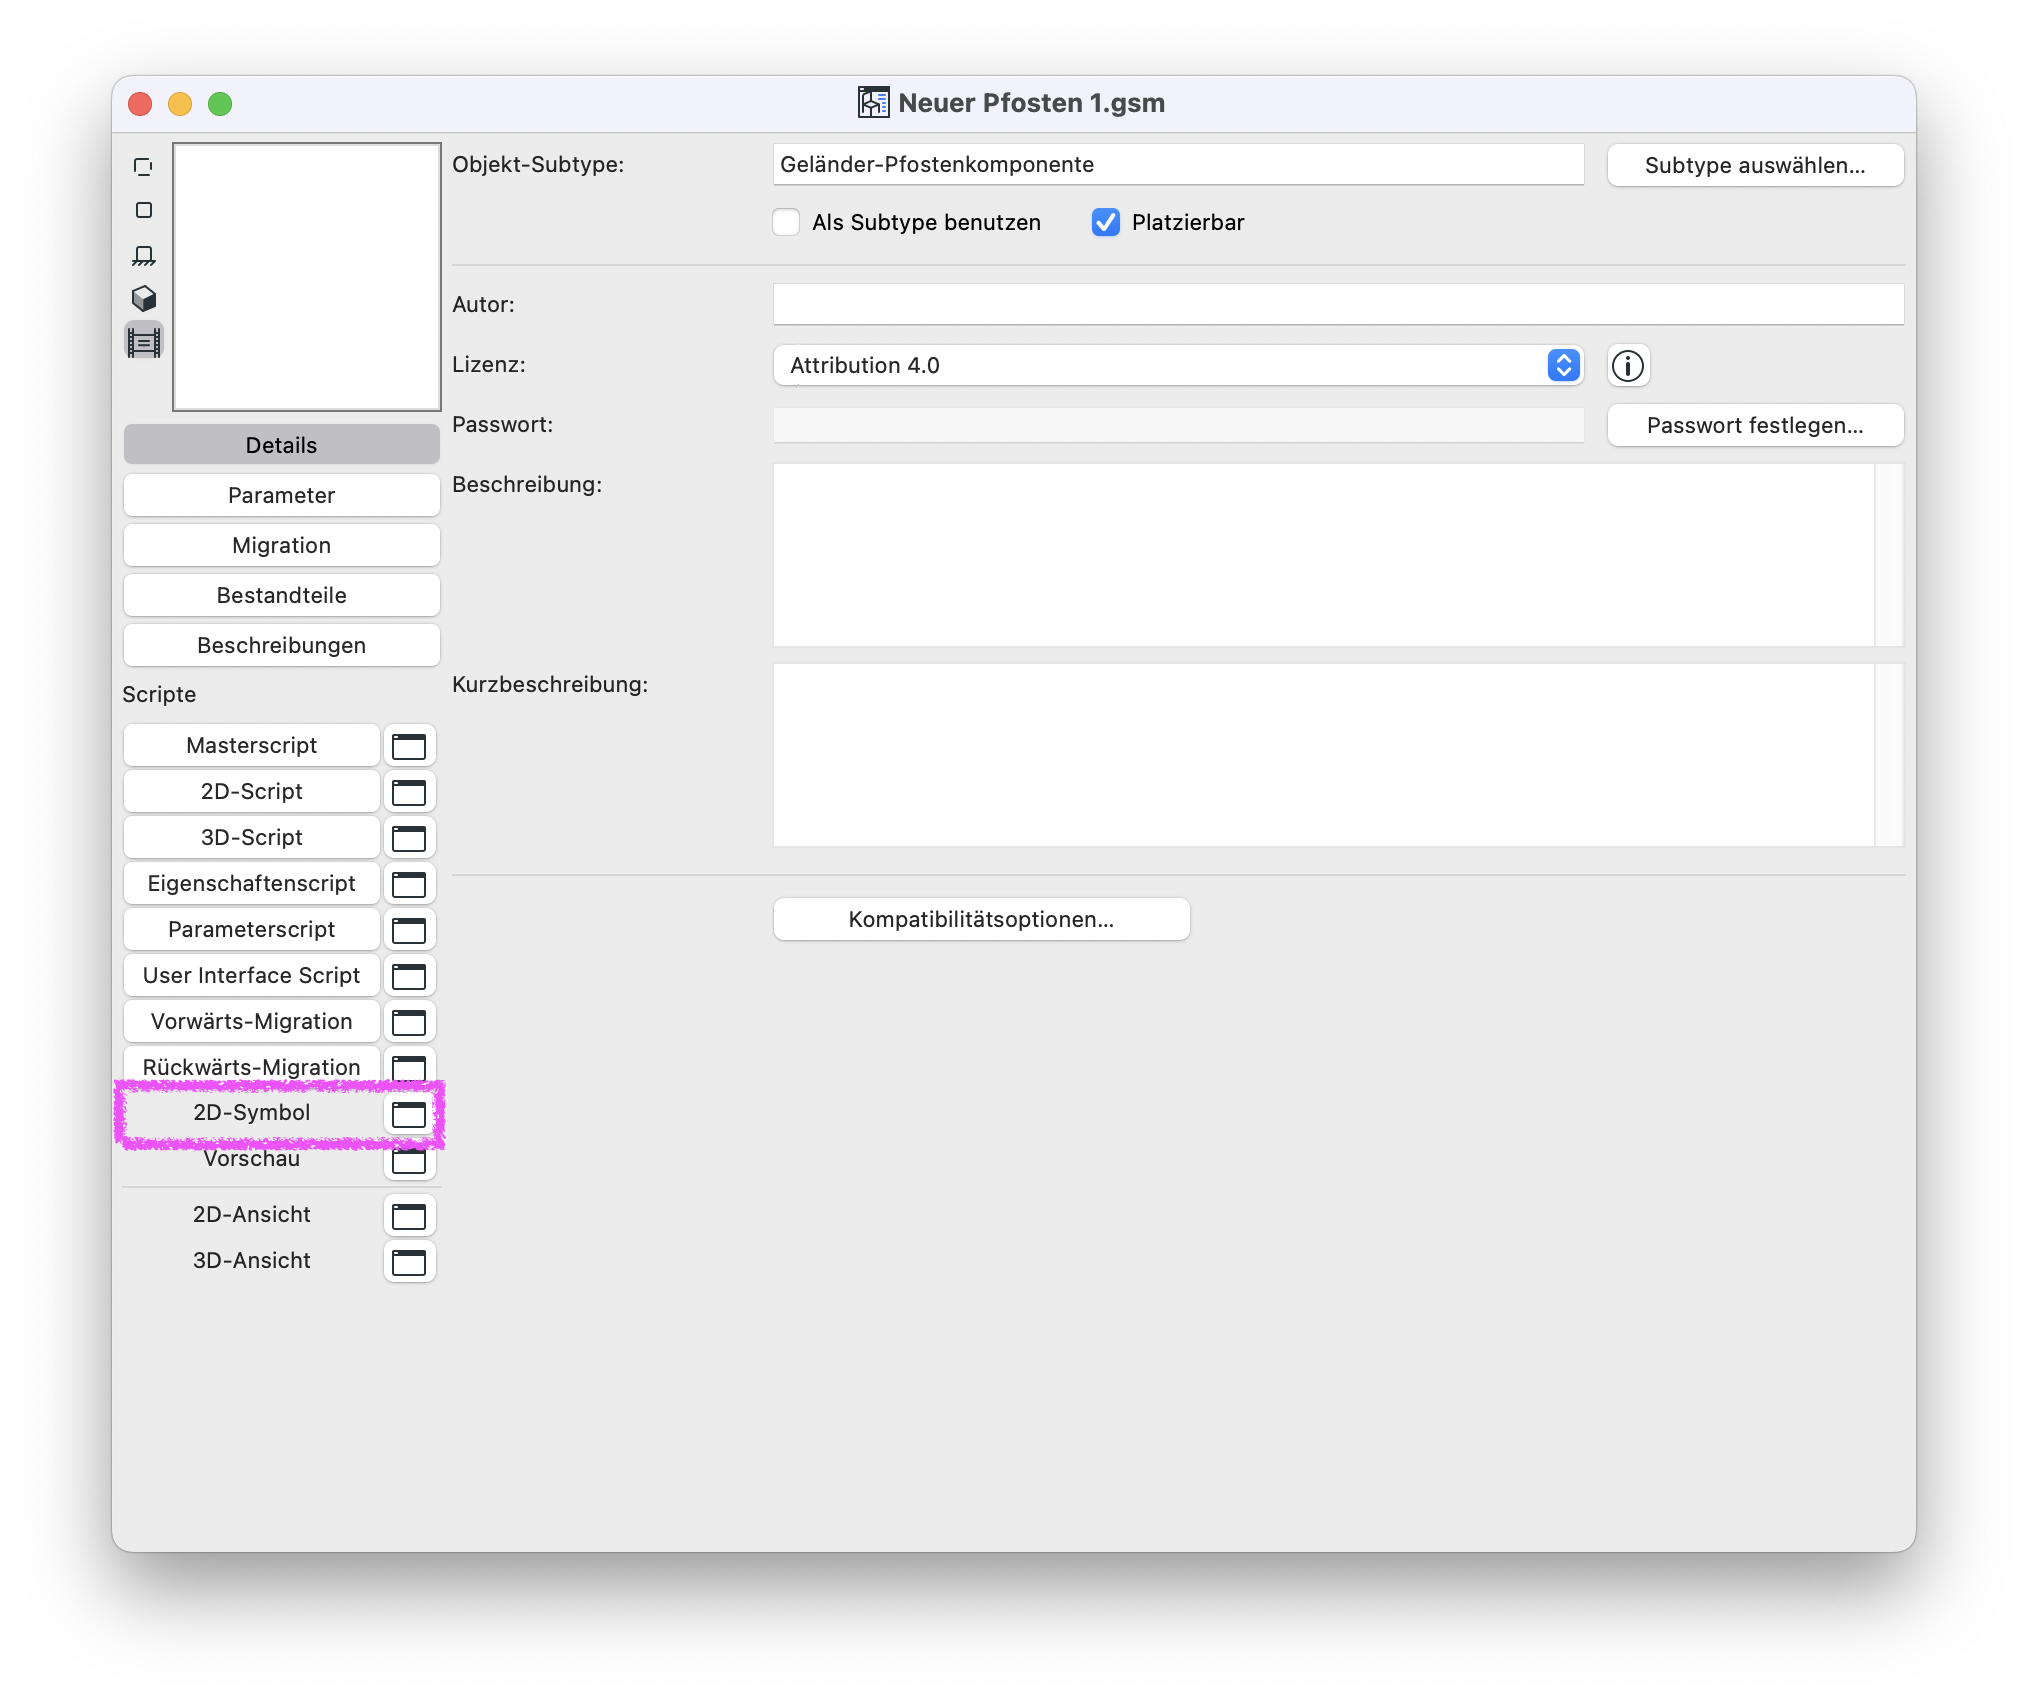Open the Vorwärts-Migration script
Image resolution: width=2028 pixels, height=1700 pixels.
(252, 1022)
